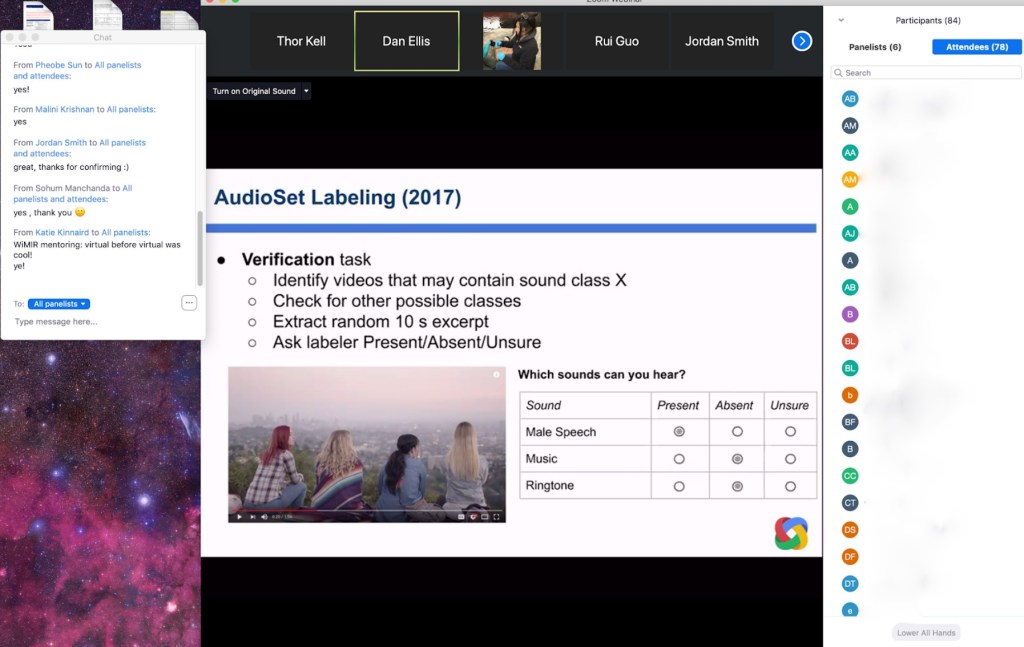Click Katie Kinnaird's name in chat

coord(62,232)
